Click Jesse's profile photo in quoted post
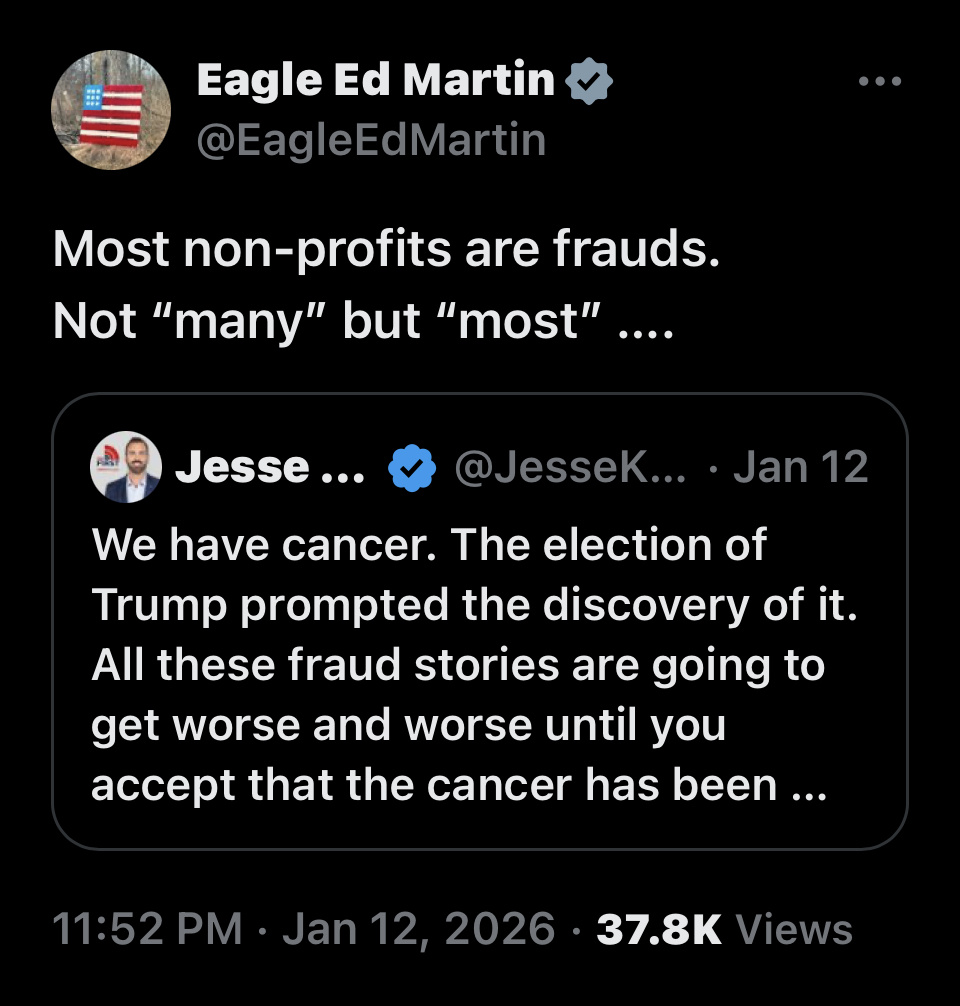 [x=126, y=467]
